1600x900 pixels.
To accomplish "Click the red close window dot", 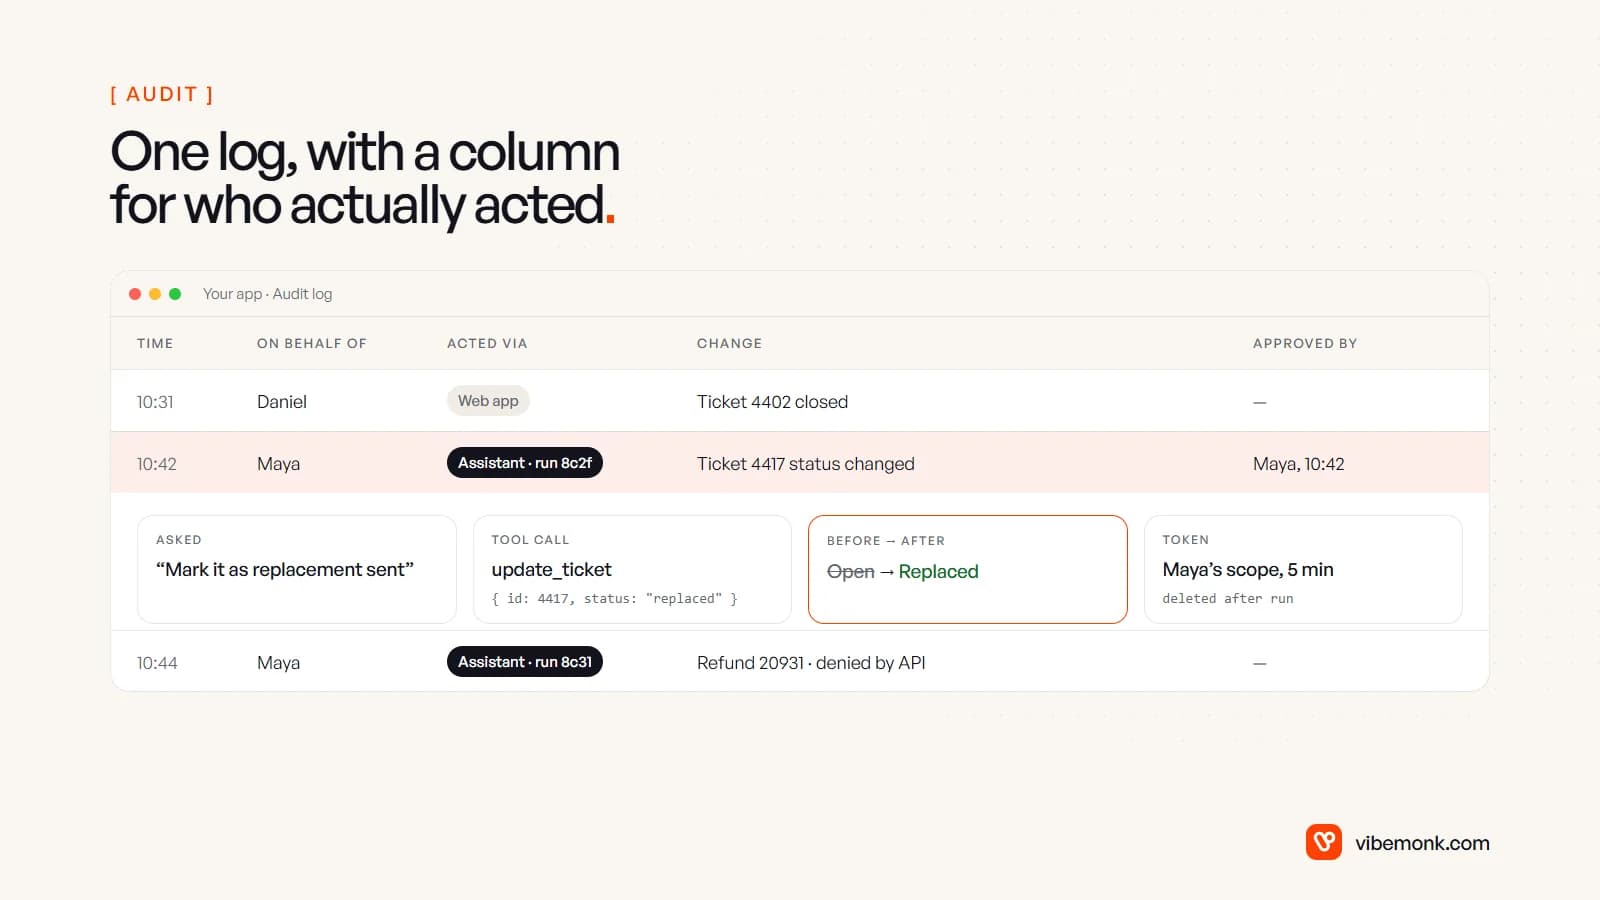I will tap(135, 294).
